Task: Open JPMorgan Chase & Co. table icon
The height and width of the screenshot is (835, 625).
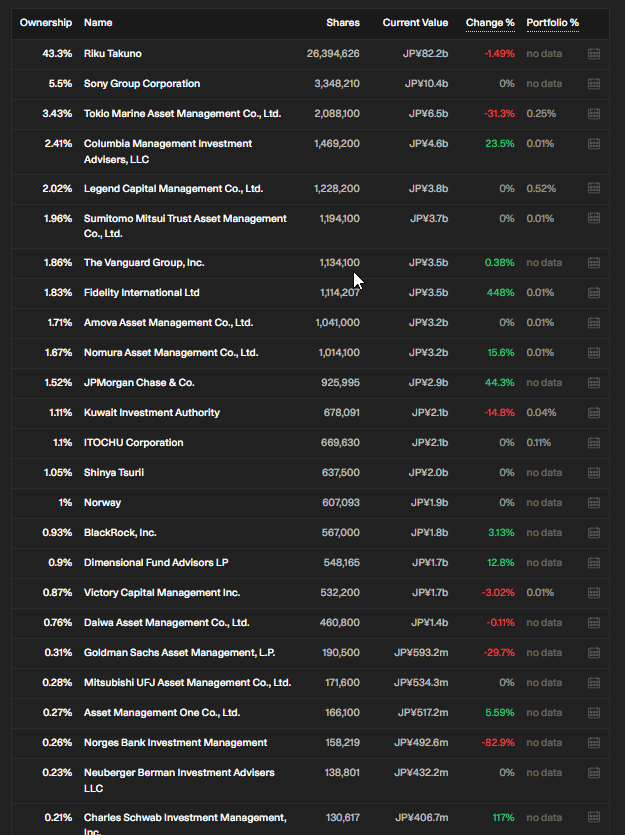Action: [x=594, y=382]
